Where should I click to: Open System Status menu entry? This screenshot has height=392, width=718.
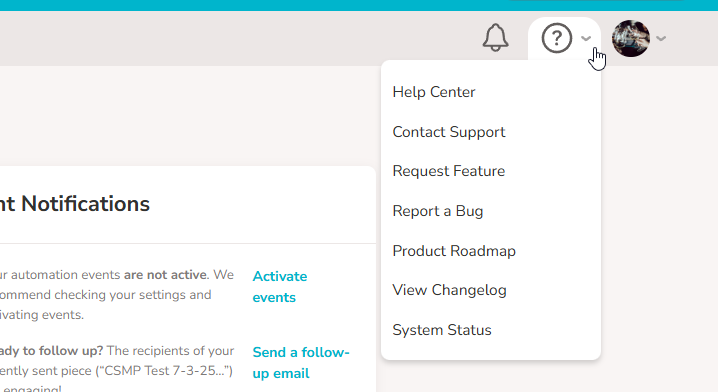tap(442, 330)
